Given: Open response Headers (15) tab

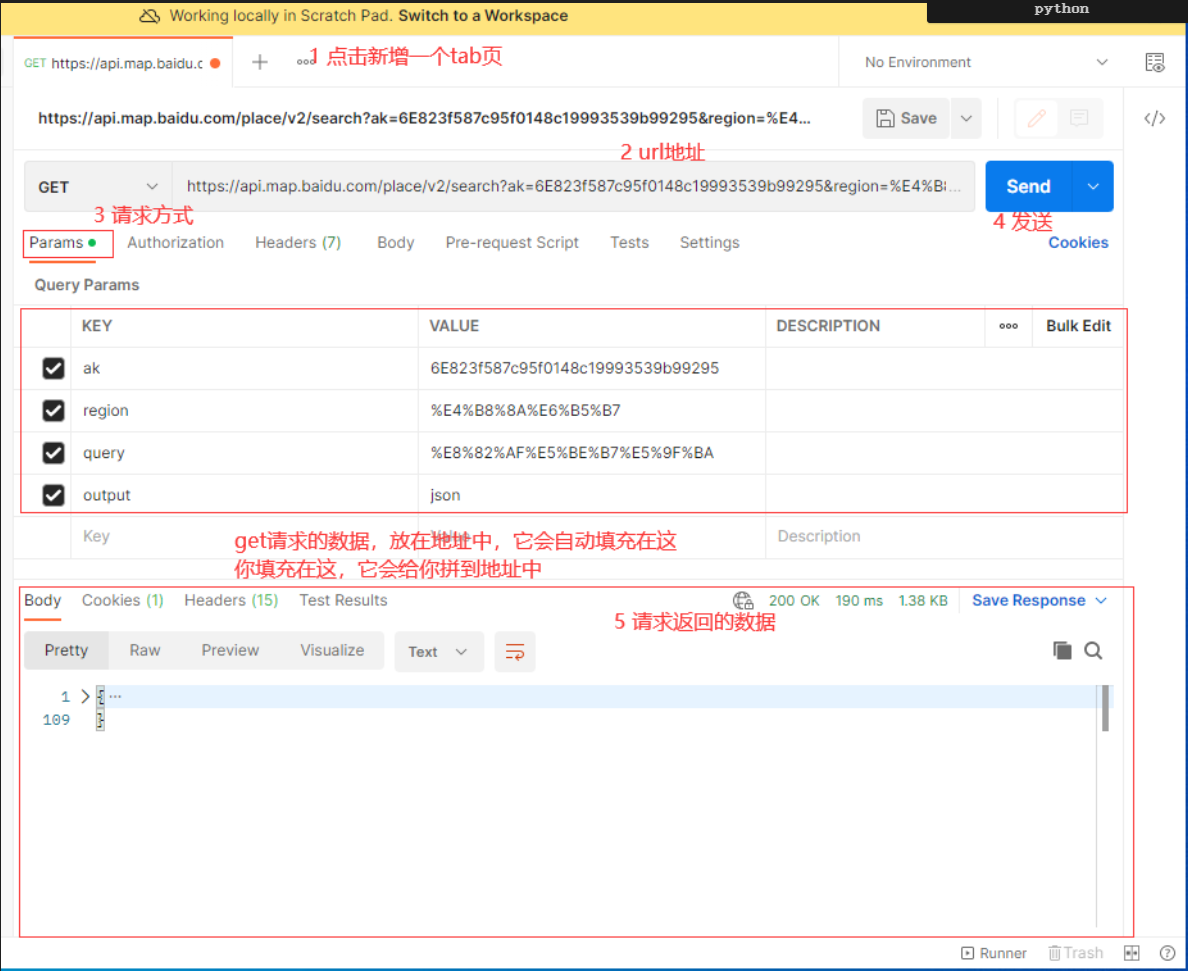Looking at the screenshot, I should tap(231, 601).
